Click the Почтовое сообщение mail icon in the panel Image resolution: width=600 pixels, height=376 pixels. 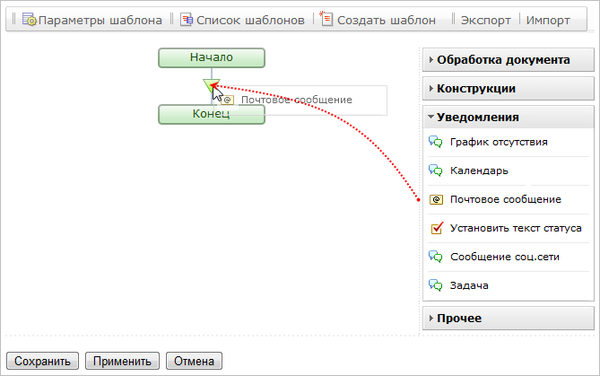click(x=436, y=199)
